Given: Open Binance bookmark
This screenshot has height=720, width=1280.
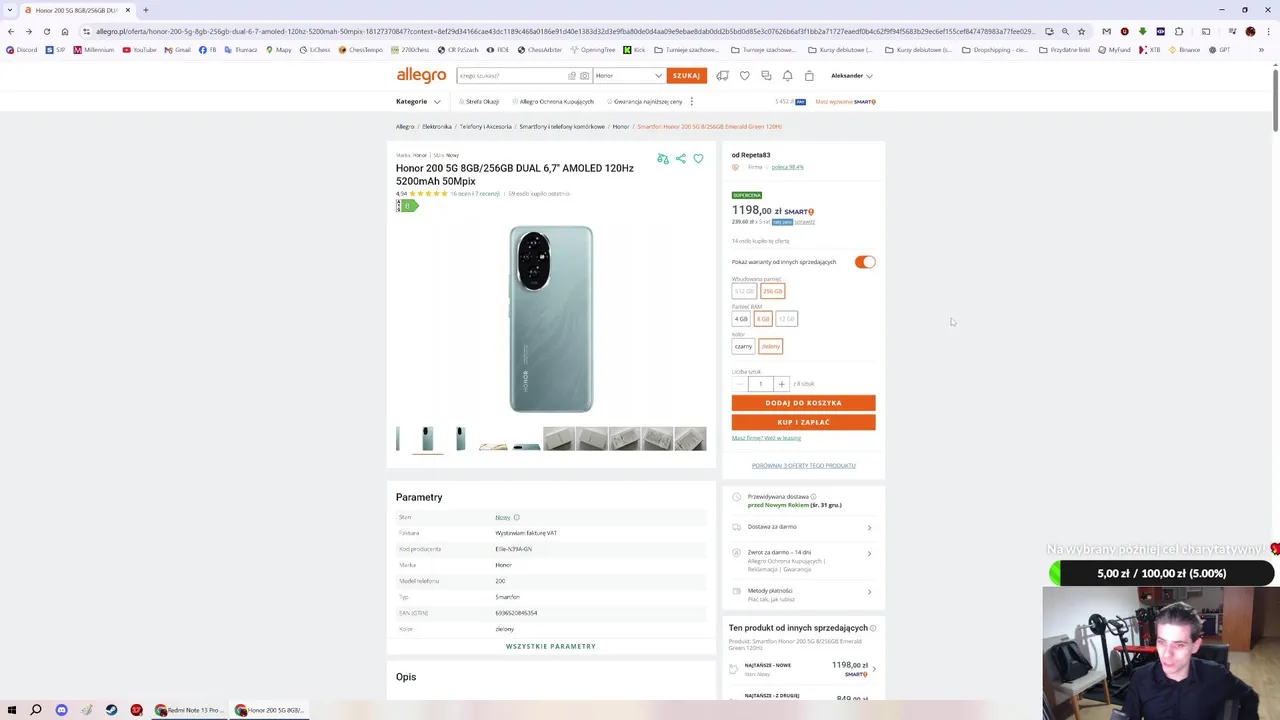Looking at the screenshot, I should point(1184,49).
